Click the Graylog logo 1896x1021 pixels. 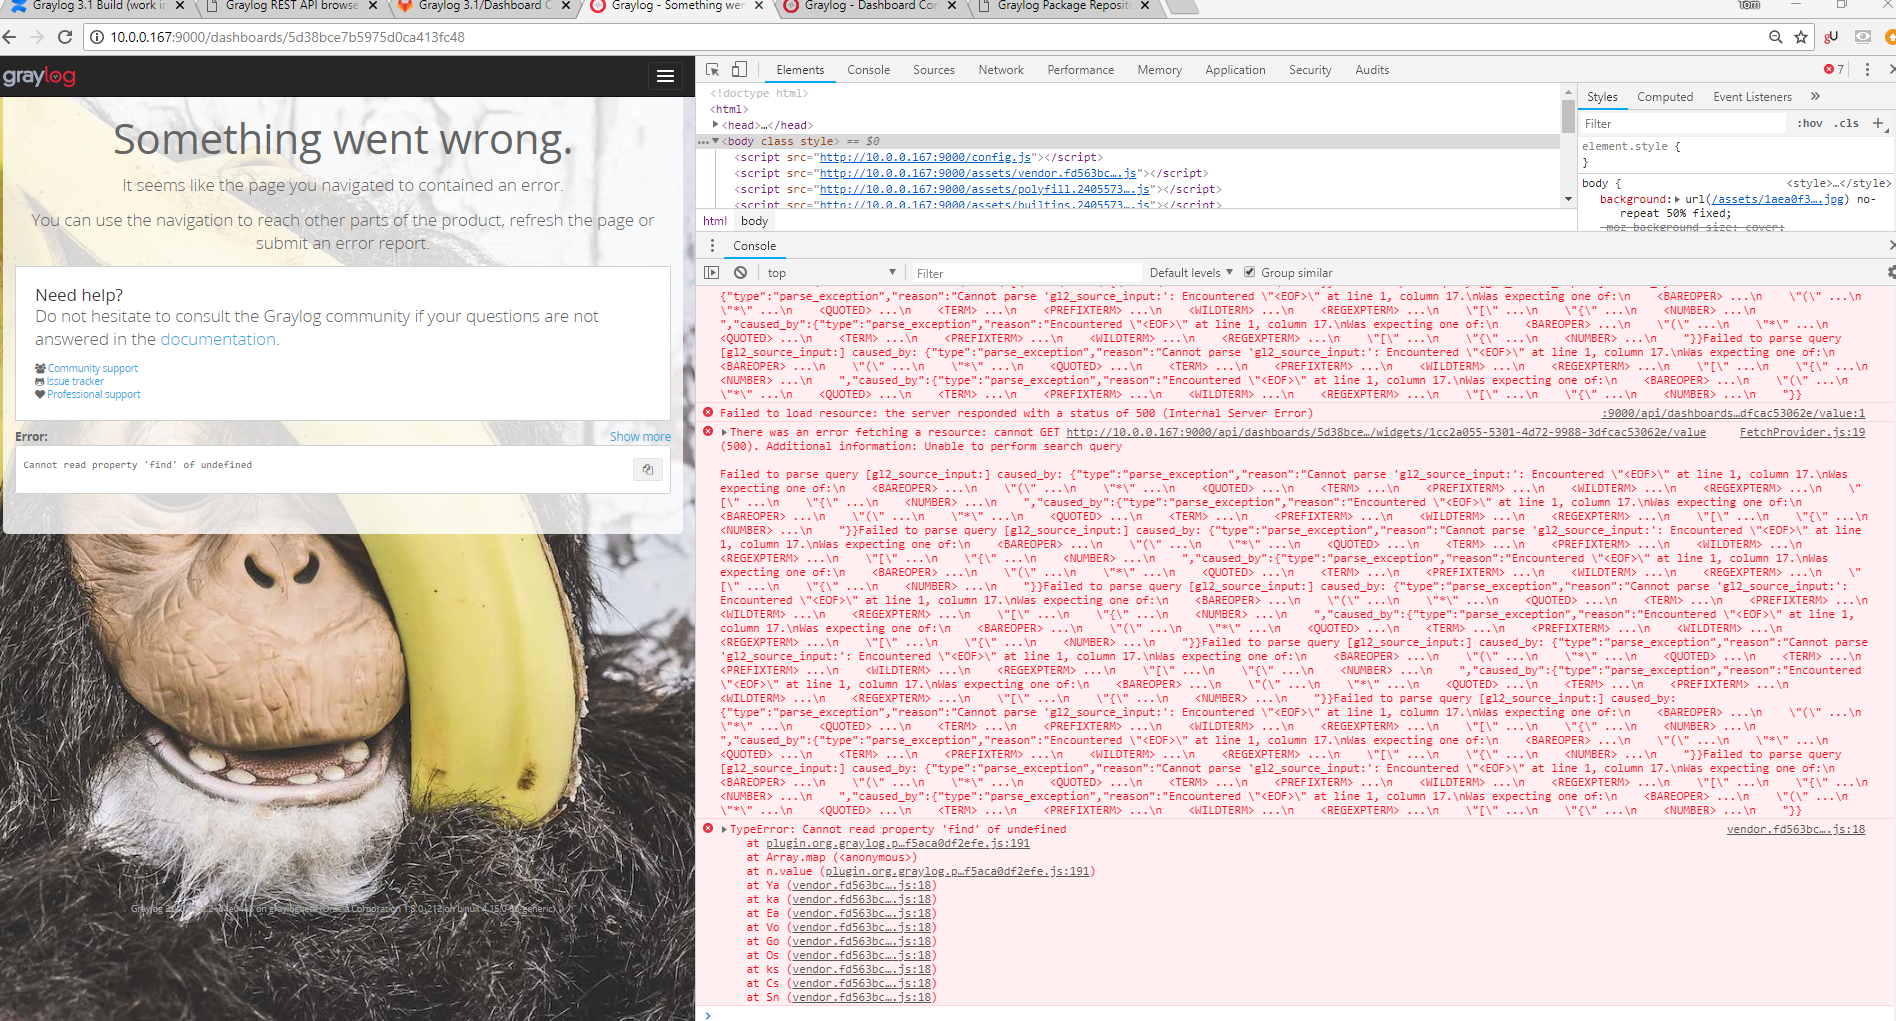[39, 77]
